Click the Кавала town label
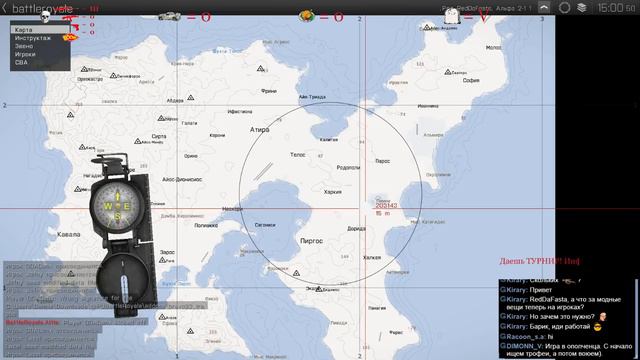This screenshot has height=360, width=640. (69, 234)
